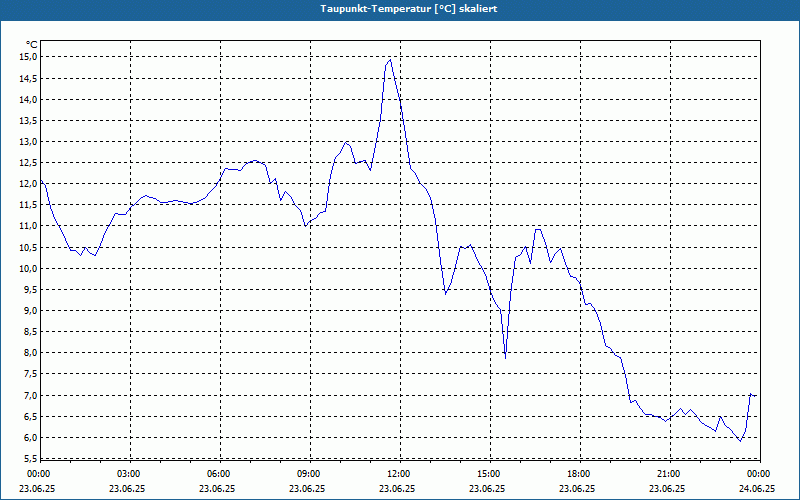Screen dimensions: 800x500
Task: Click the 21:00 time axis label
Action: click(x=669, y=474)
